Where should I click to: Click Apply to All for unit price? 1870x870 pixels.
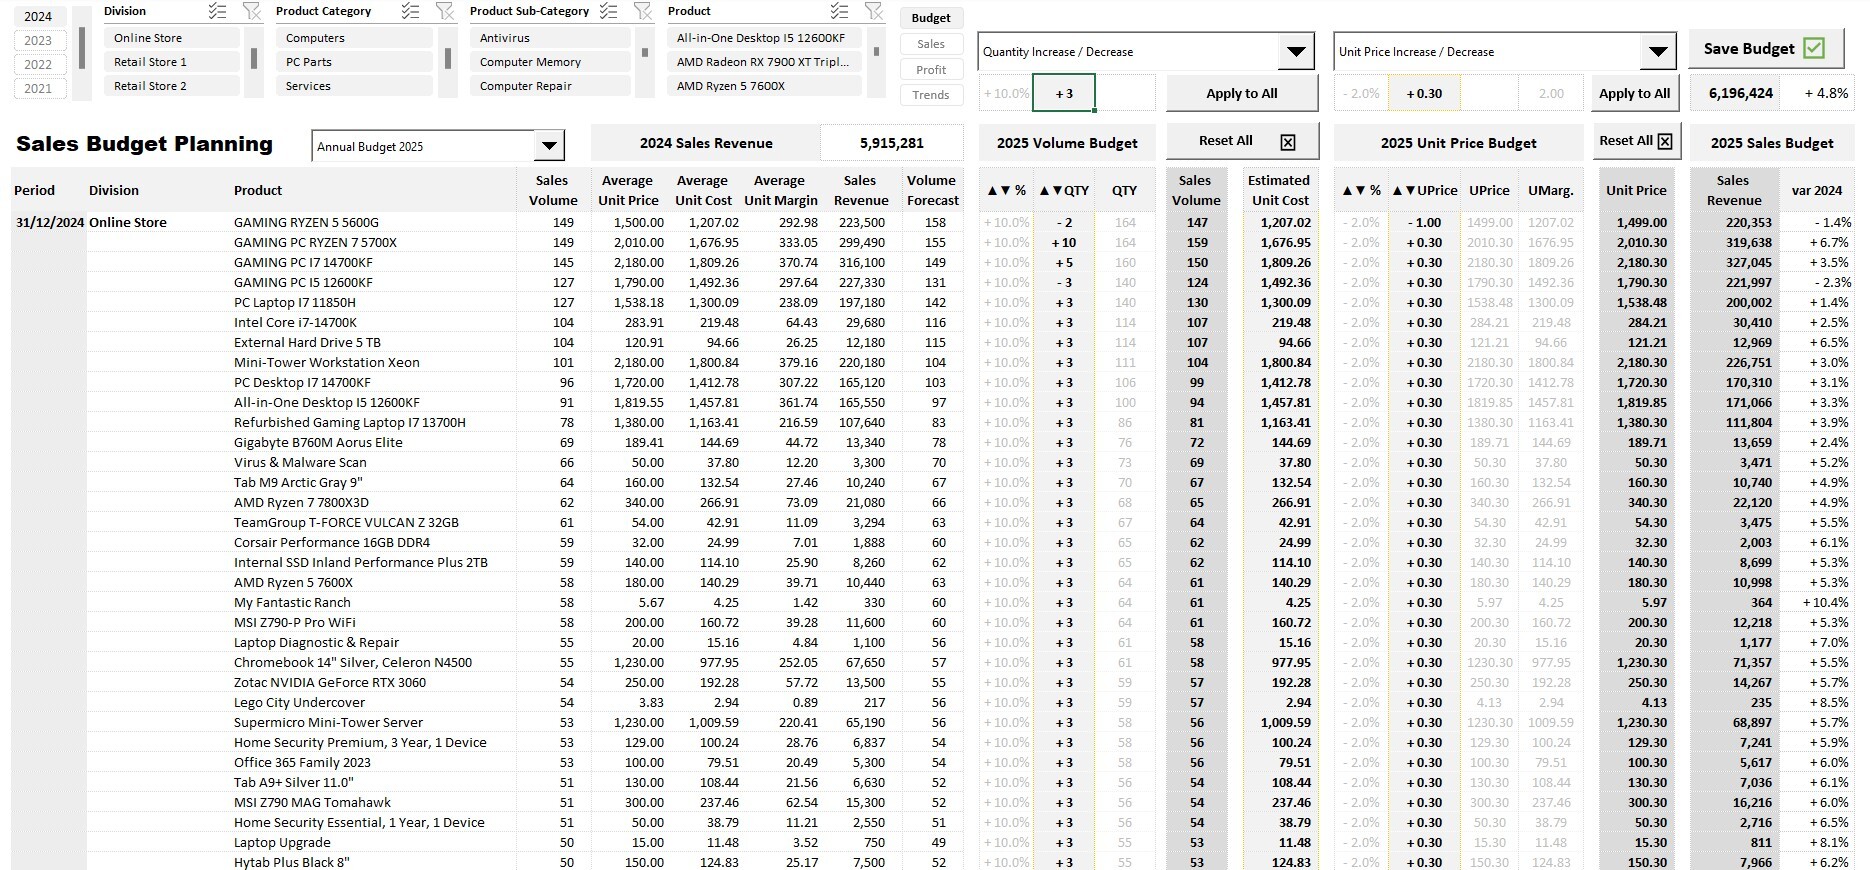click(1634, 93)
